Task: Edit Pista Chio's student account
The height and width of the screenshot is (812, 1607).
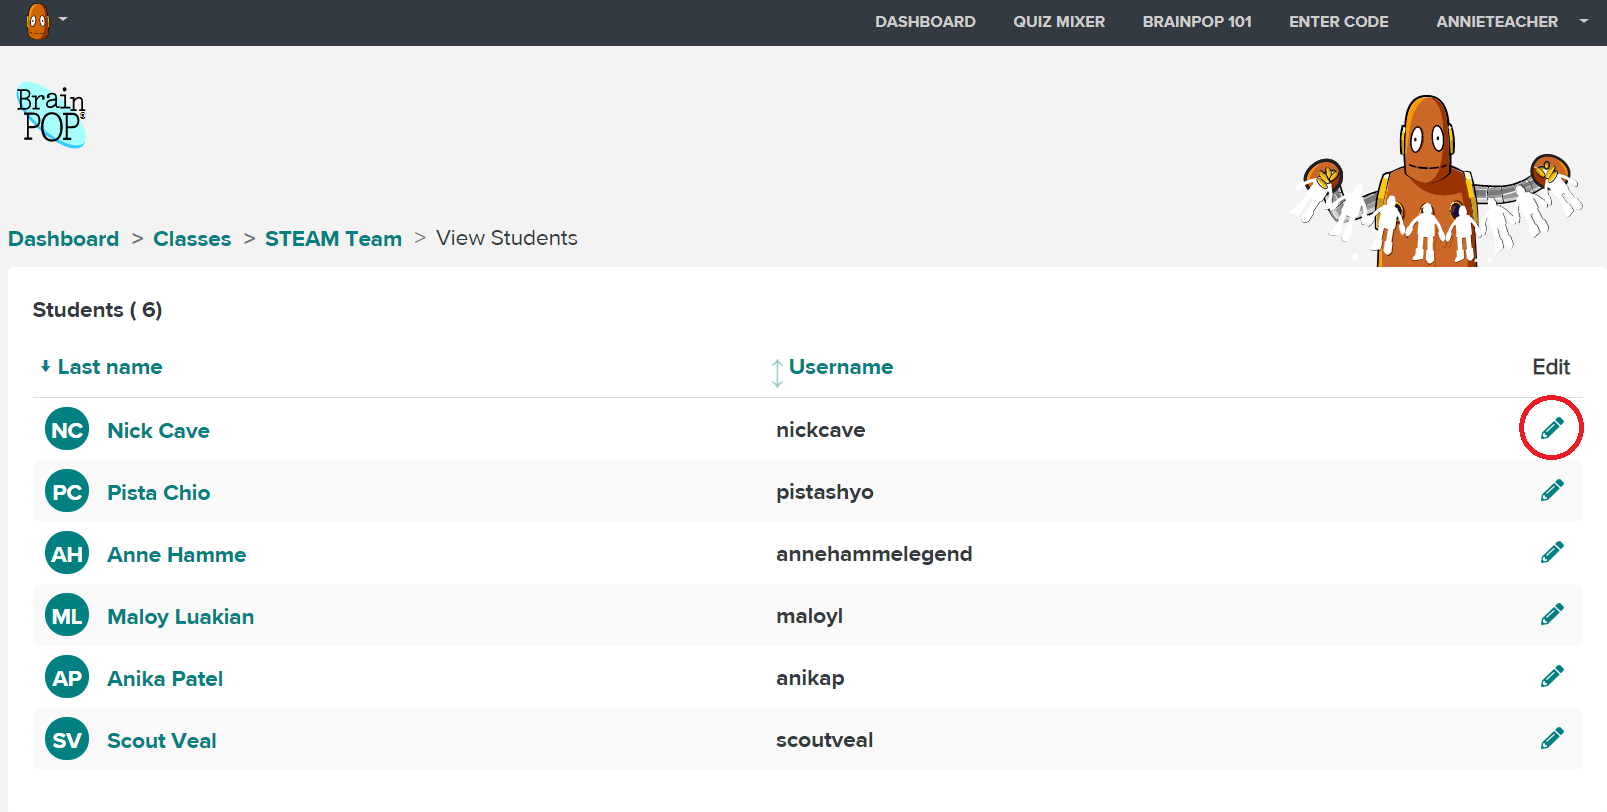Action: click(1551, 491)
